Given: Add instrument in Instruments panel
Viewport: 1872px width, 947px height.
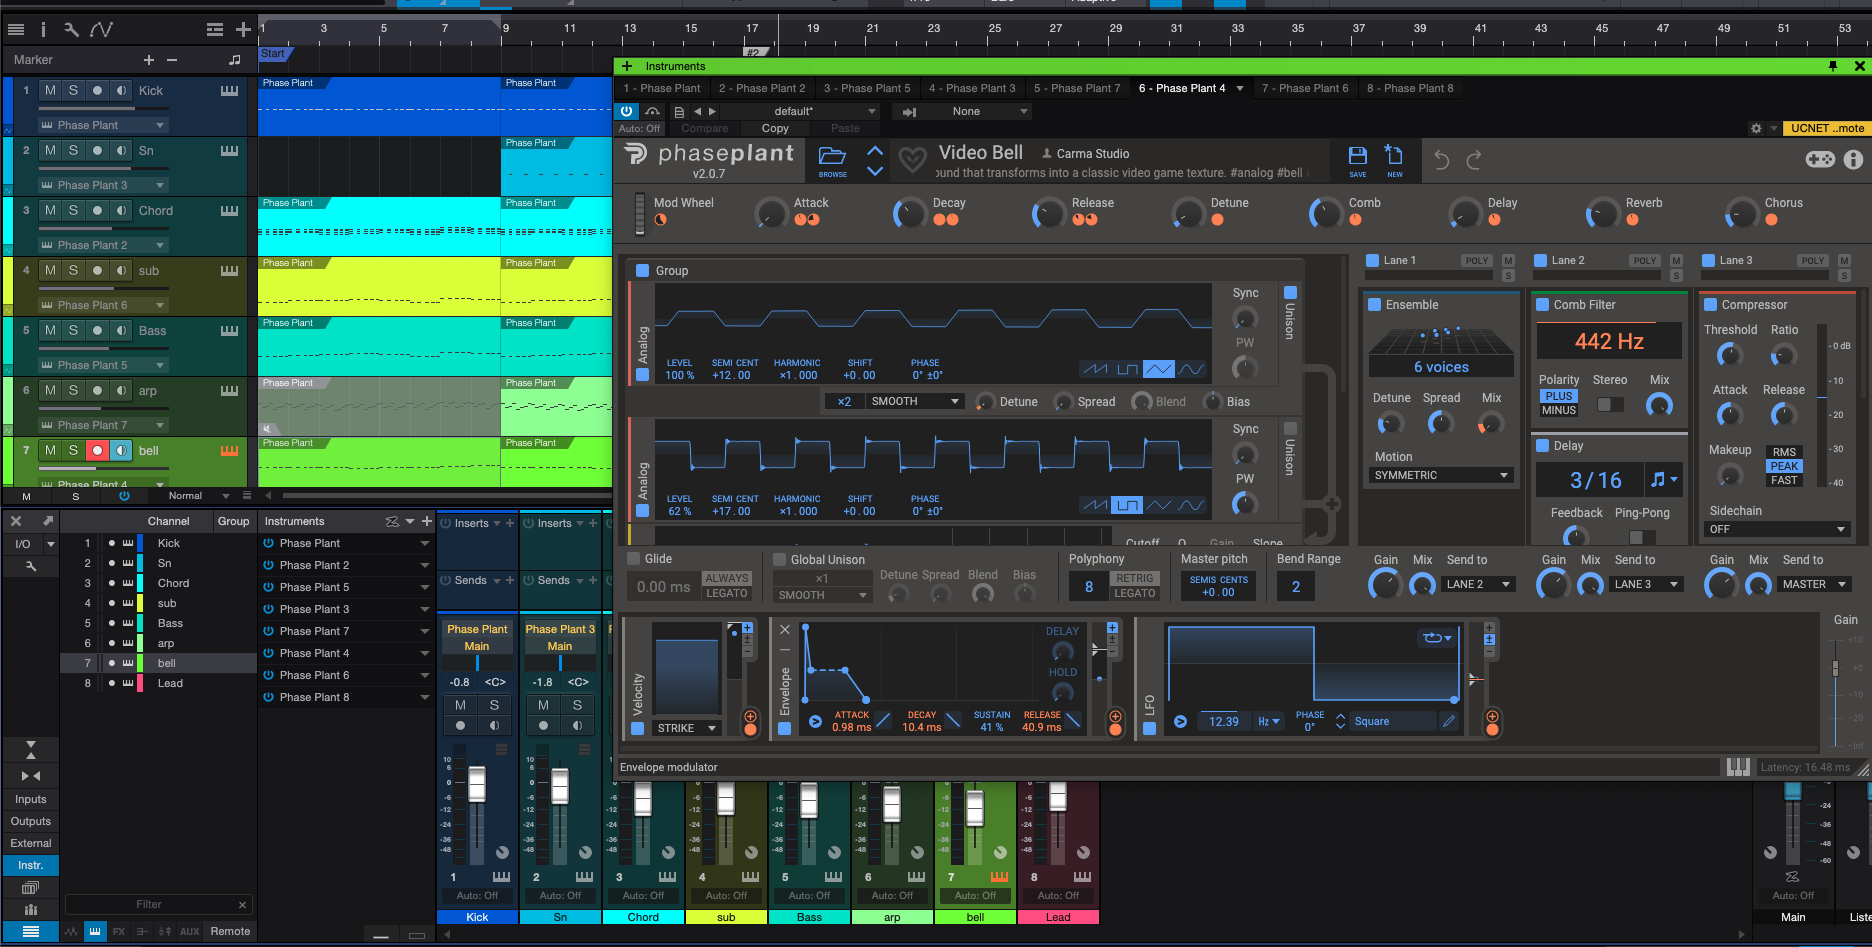Looking at the screenshot, I should pyautogui.click(x=427, y=521).
